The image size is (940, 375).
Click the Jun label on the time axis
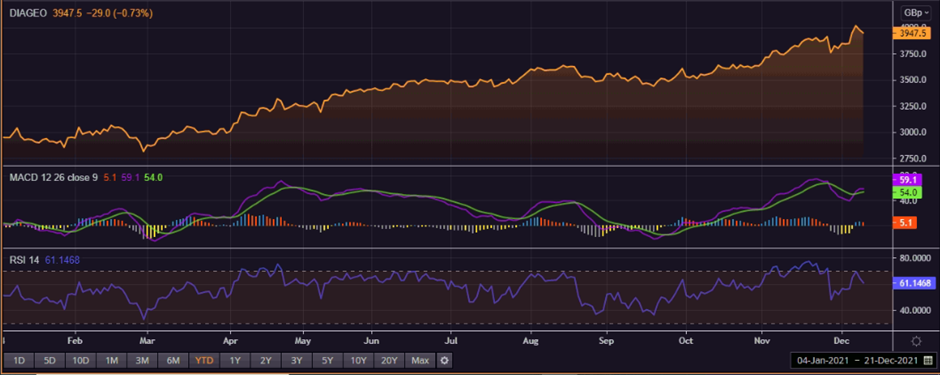372,340
